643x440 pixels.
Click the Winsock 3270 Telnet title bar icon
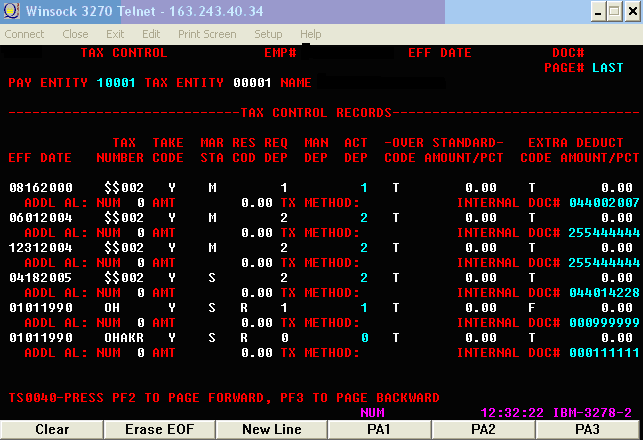tap(11, 12)
